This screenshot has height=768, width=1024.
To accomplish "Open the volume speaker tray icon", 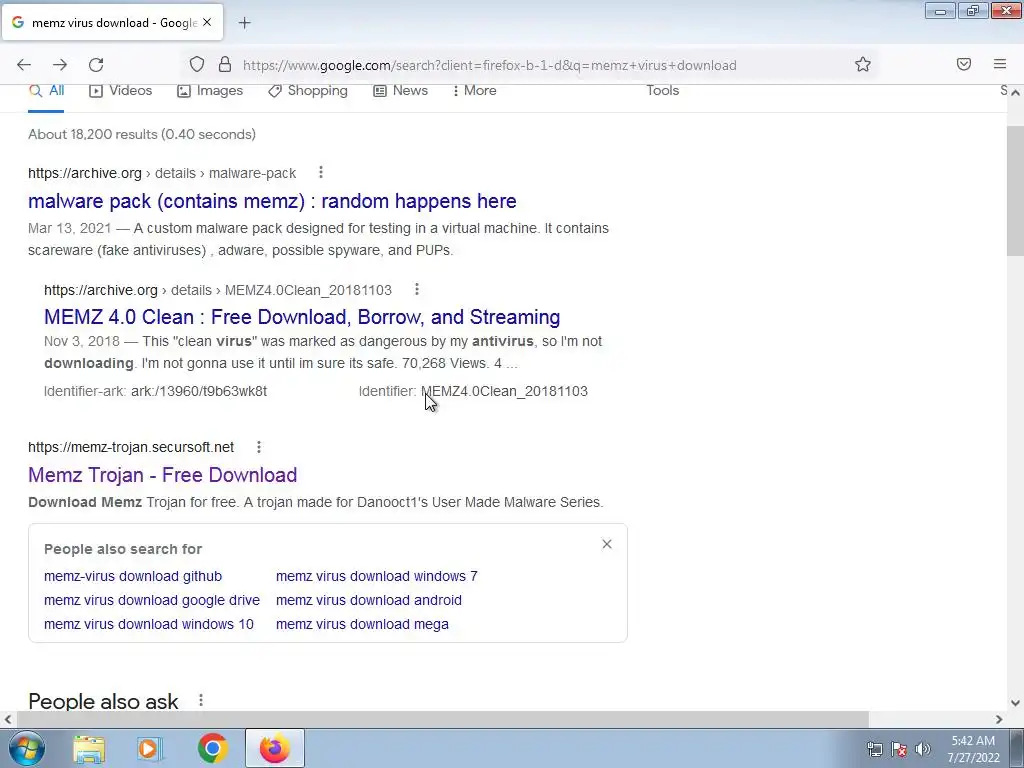I will pyautogui.click(x=923, y=749).
